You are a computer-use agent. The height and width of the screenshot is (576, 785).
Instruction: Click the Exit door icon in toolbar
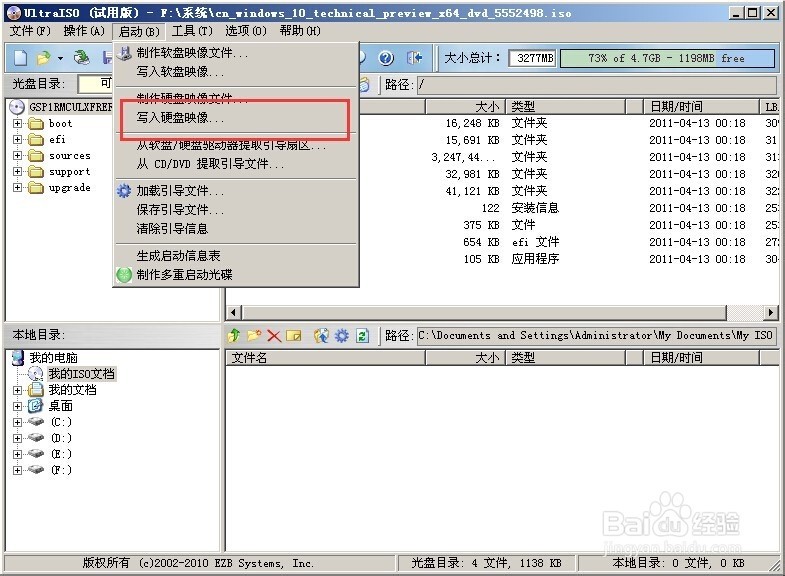tap(415, 58)
